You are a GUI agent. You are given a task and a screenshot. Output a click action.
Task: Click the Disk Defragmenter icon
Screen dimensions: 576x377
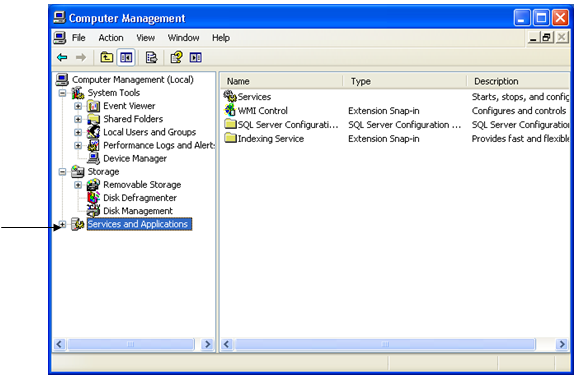point(93,198)
